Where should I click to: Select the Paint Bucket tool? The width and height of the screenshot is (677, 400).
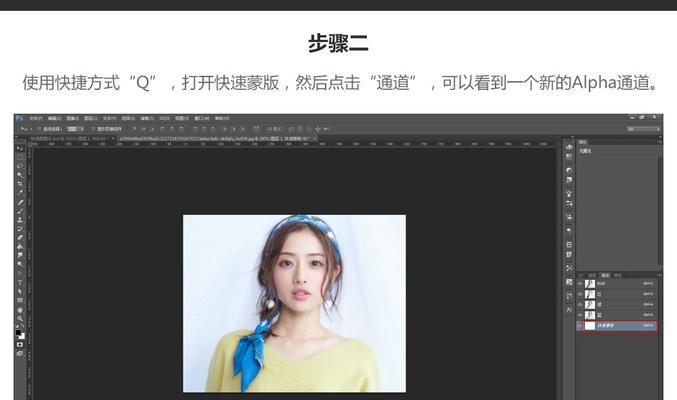[20, 246]
